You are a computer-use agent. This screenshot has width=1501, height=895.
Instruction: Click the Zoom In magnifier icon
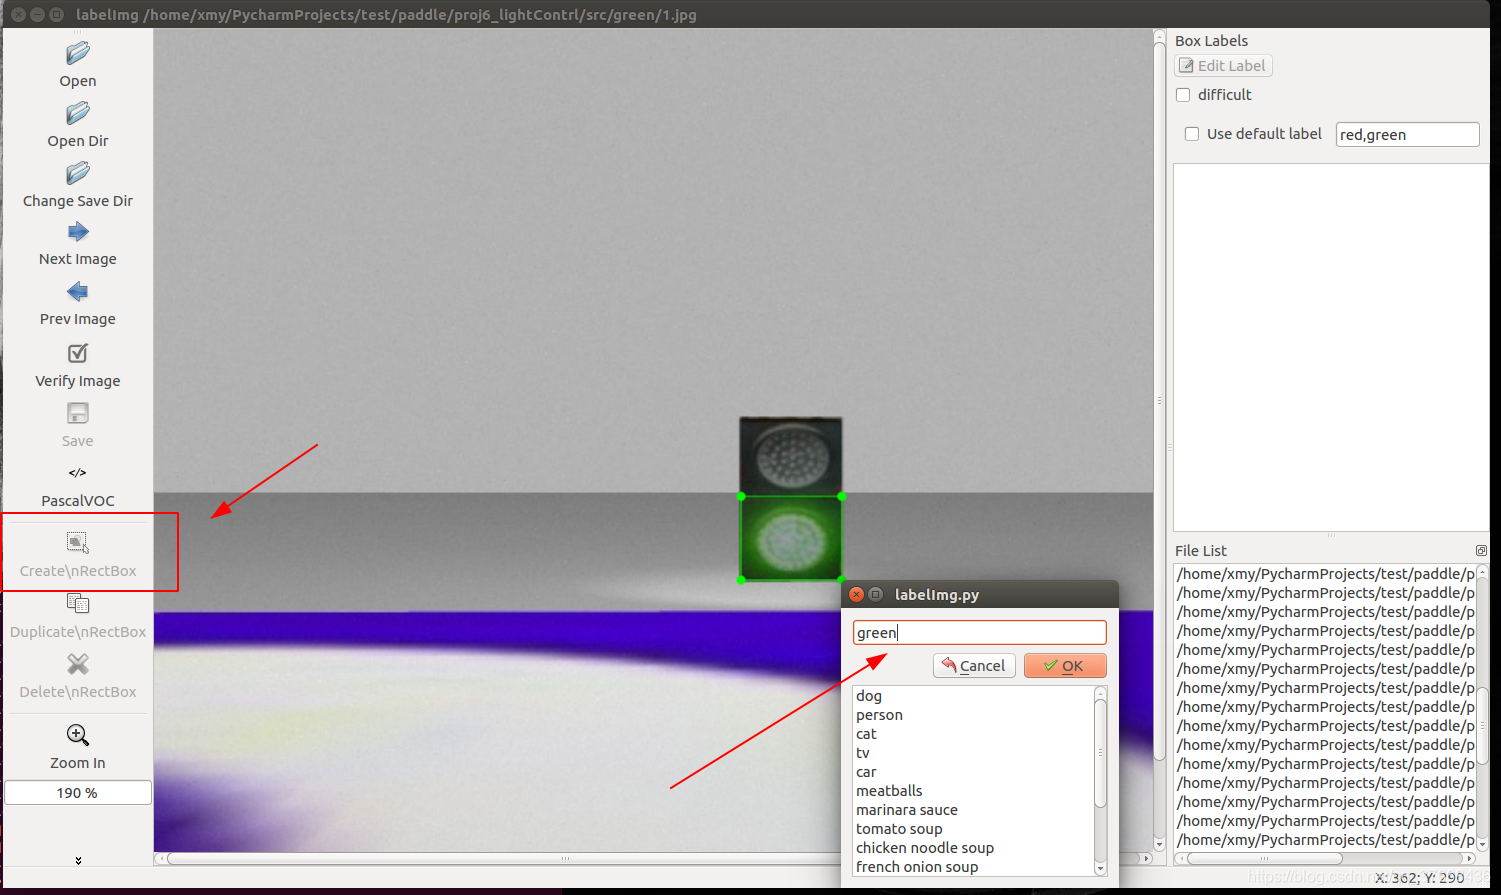coord(77,735)
